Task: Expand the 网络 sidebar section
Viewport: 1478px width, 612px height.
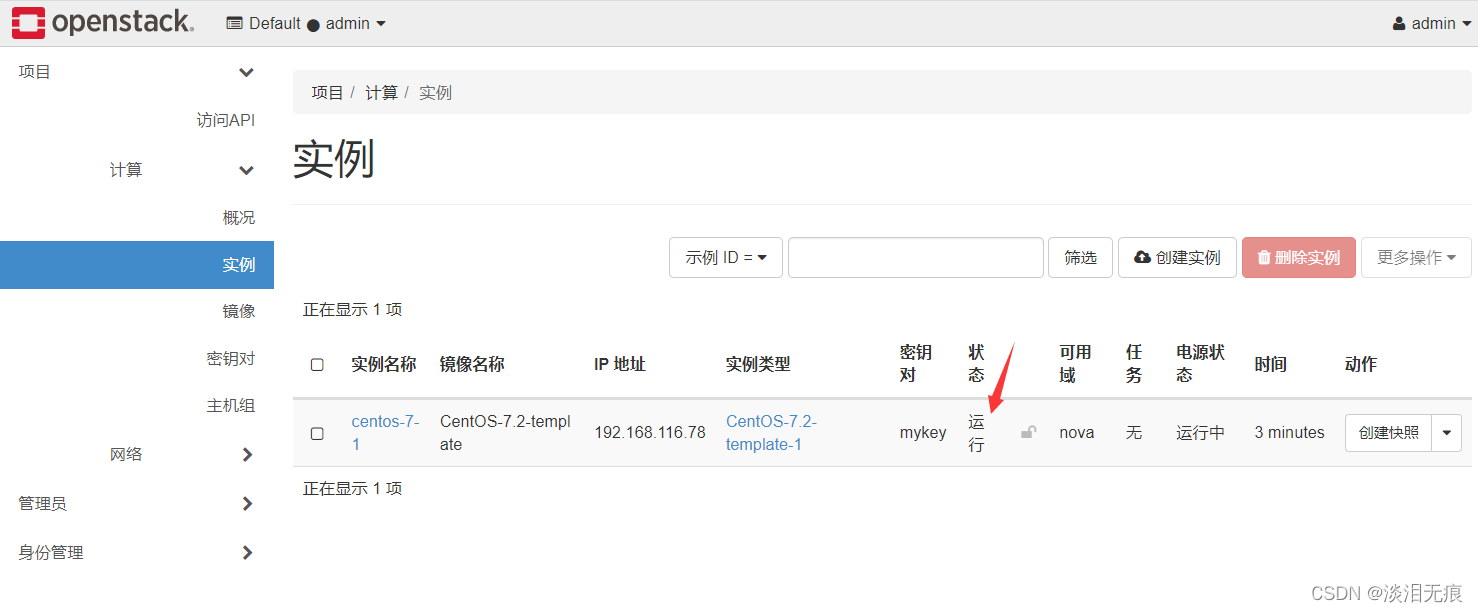Action: [x=182, y=454]
